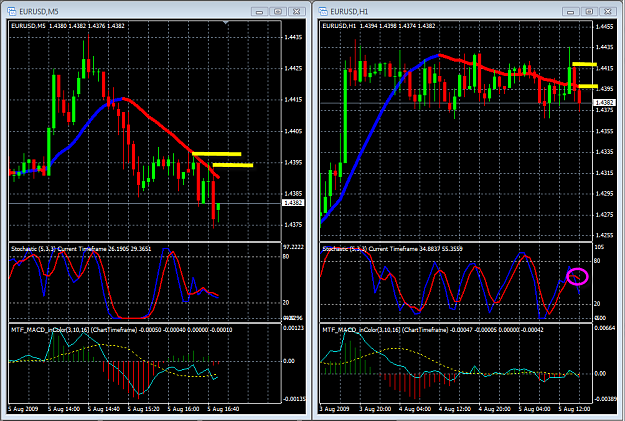Click the H1 Stochastic (5,3,3) label with 34.8837
This screenshot has height=421, width=625.
[x=393, y=249]
